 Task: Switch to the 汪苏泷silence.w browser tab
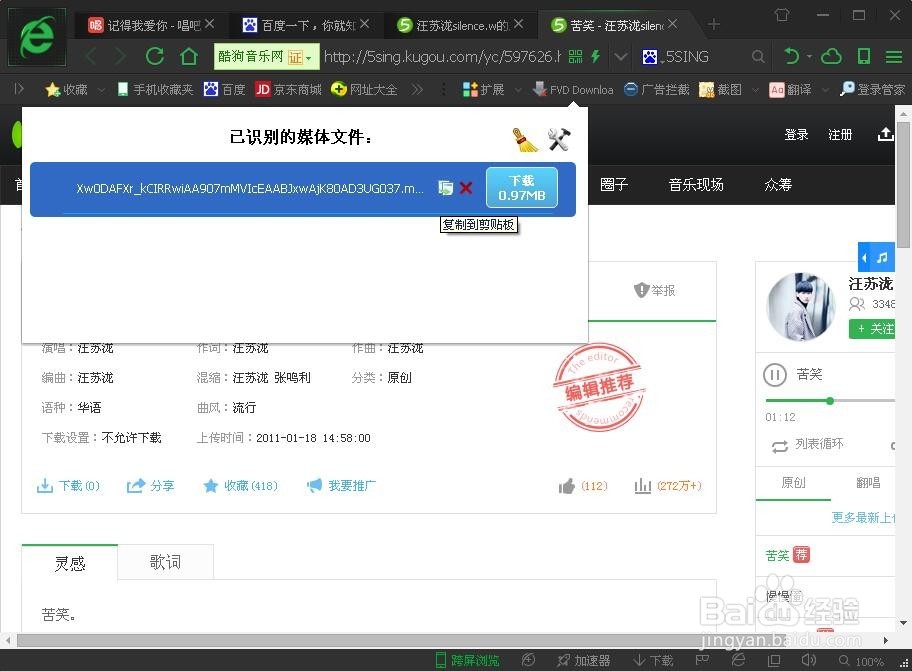pyautogui.click(x=459, y=25)
